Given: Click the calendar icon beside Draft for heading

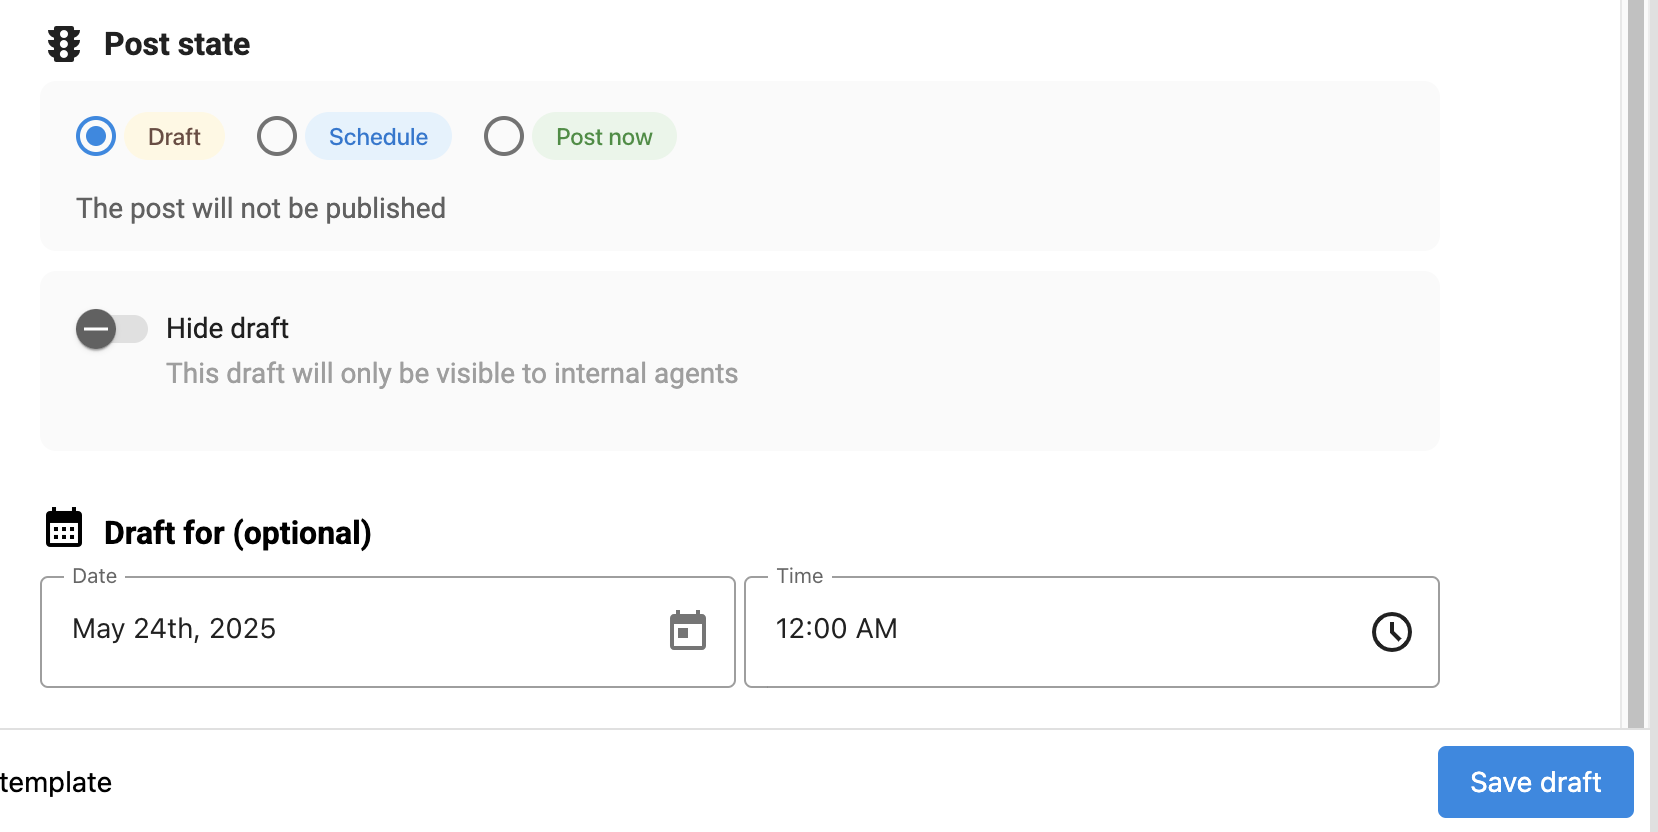Looking at the screenshot, I should pos(64,528).
